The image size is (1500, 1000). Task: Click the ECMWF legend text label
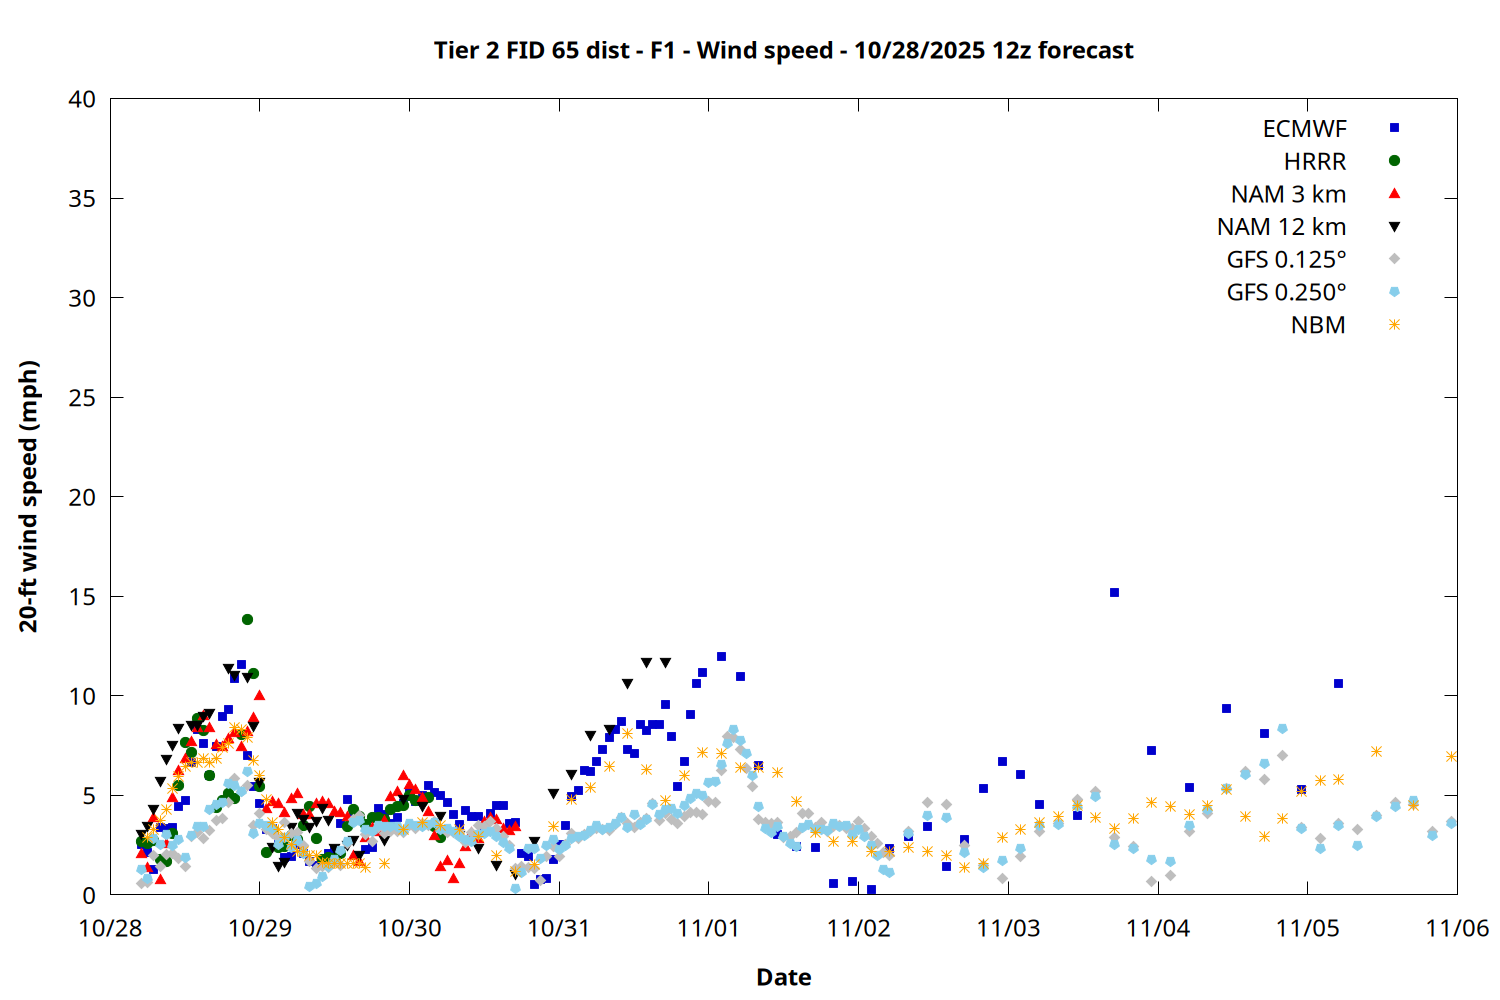click(1304, 129)
